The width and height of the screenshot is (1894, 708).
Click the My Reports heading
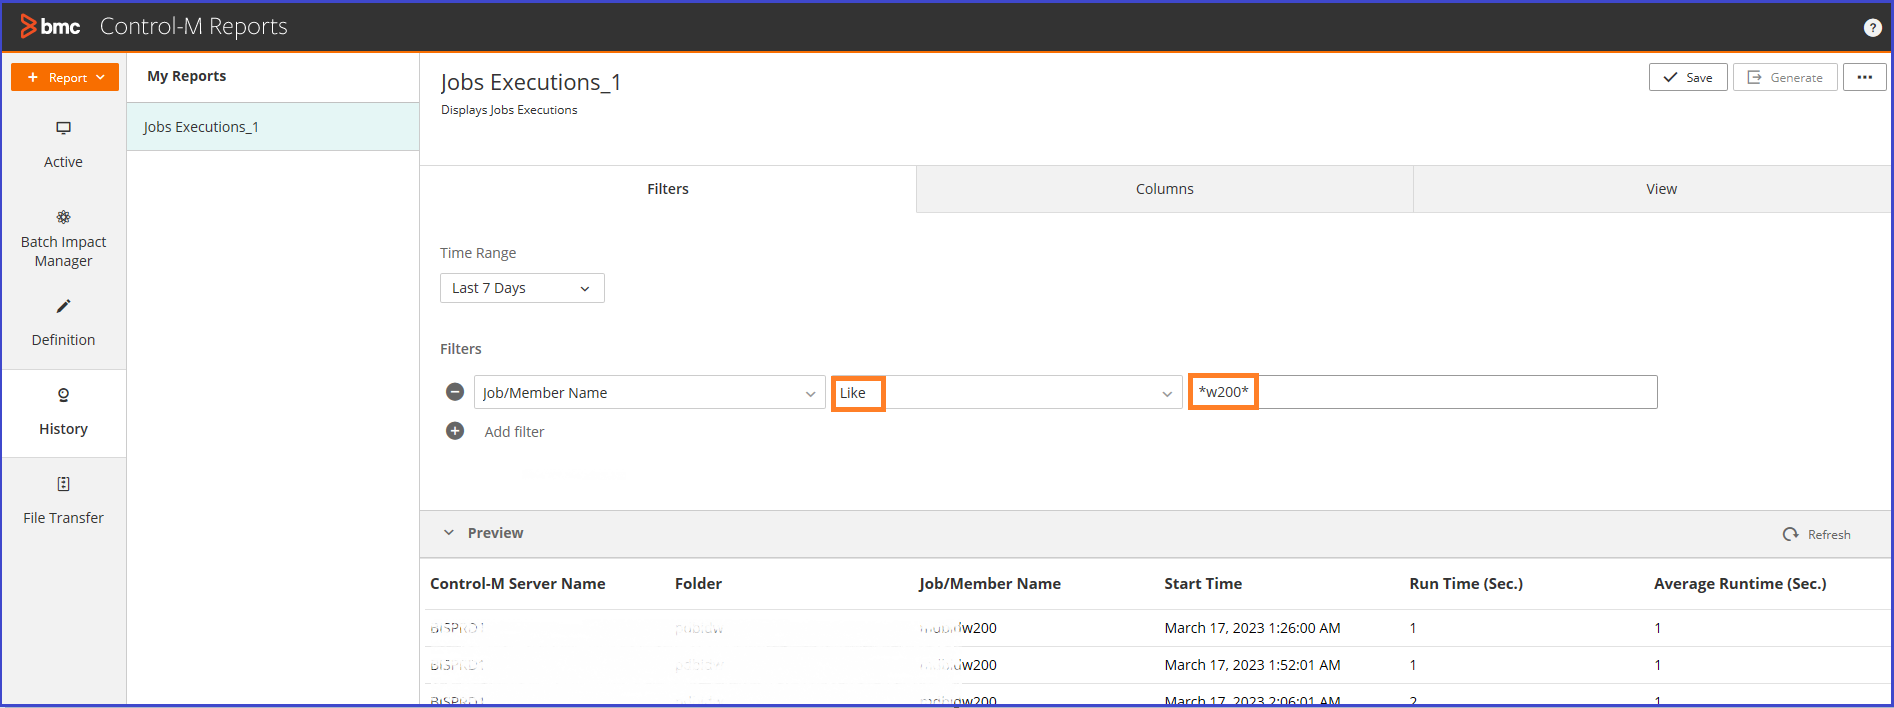point(186,76)
